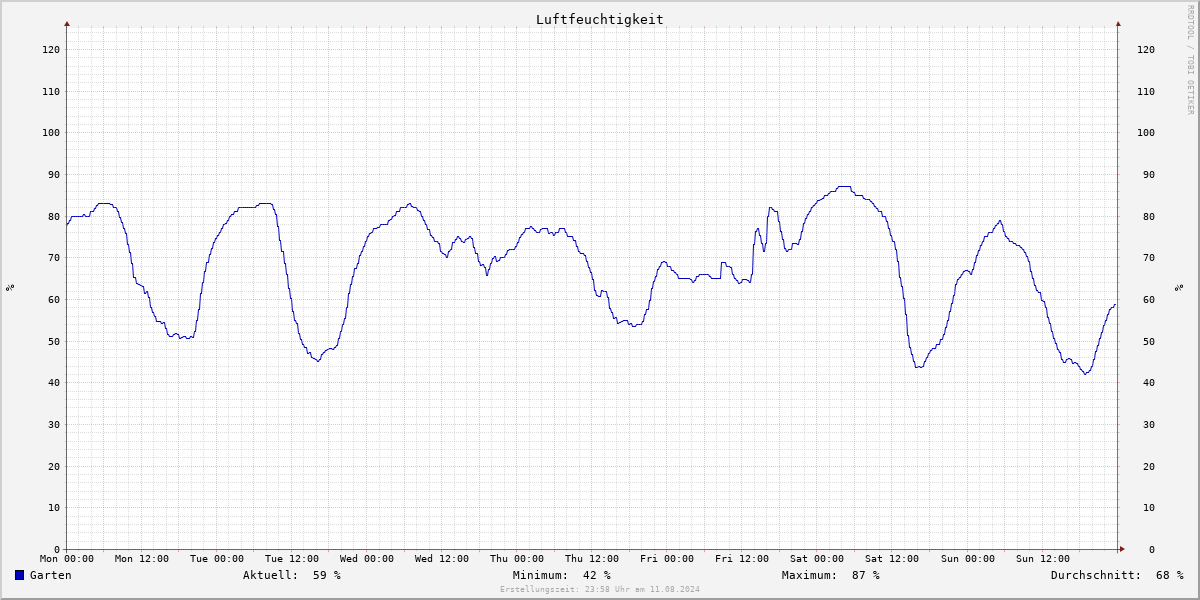Click the Wed 12:00 time axis label

(442, 559)
